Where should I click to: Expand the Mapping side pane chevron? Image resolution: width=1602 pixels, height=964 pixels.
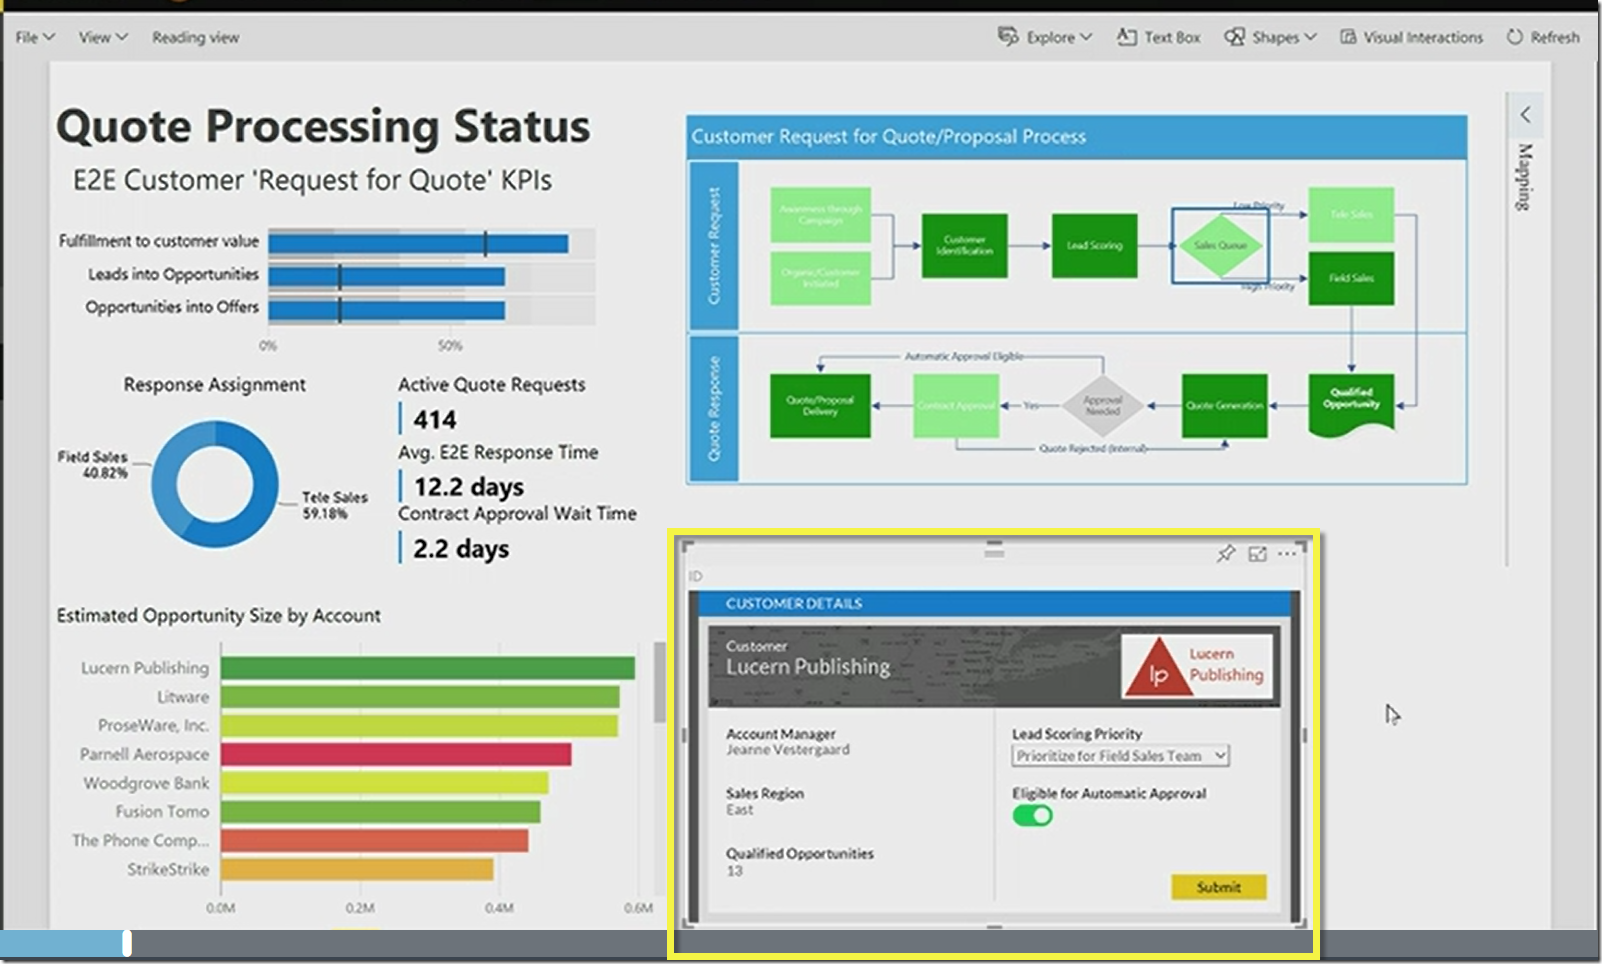(1525, 114)
